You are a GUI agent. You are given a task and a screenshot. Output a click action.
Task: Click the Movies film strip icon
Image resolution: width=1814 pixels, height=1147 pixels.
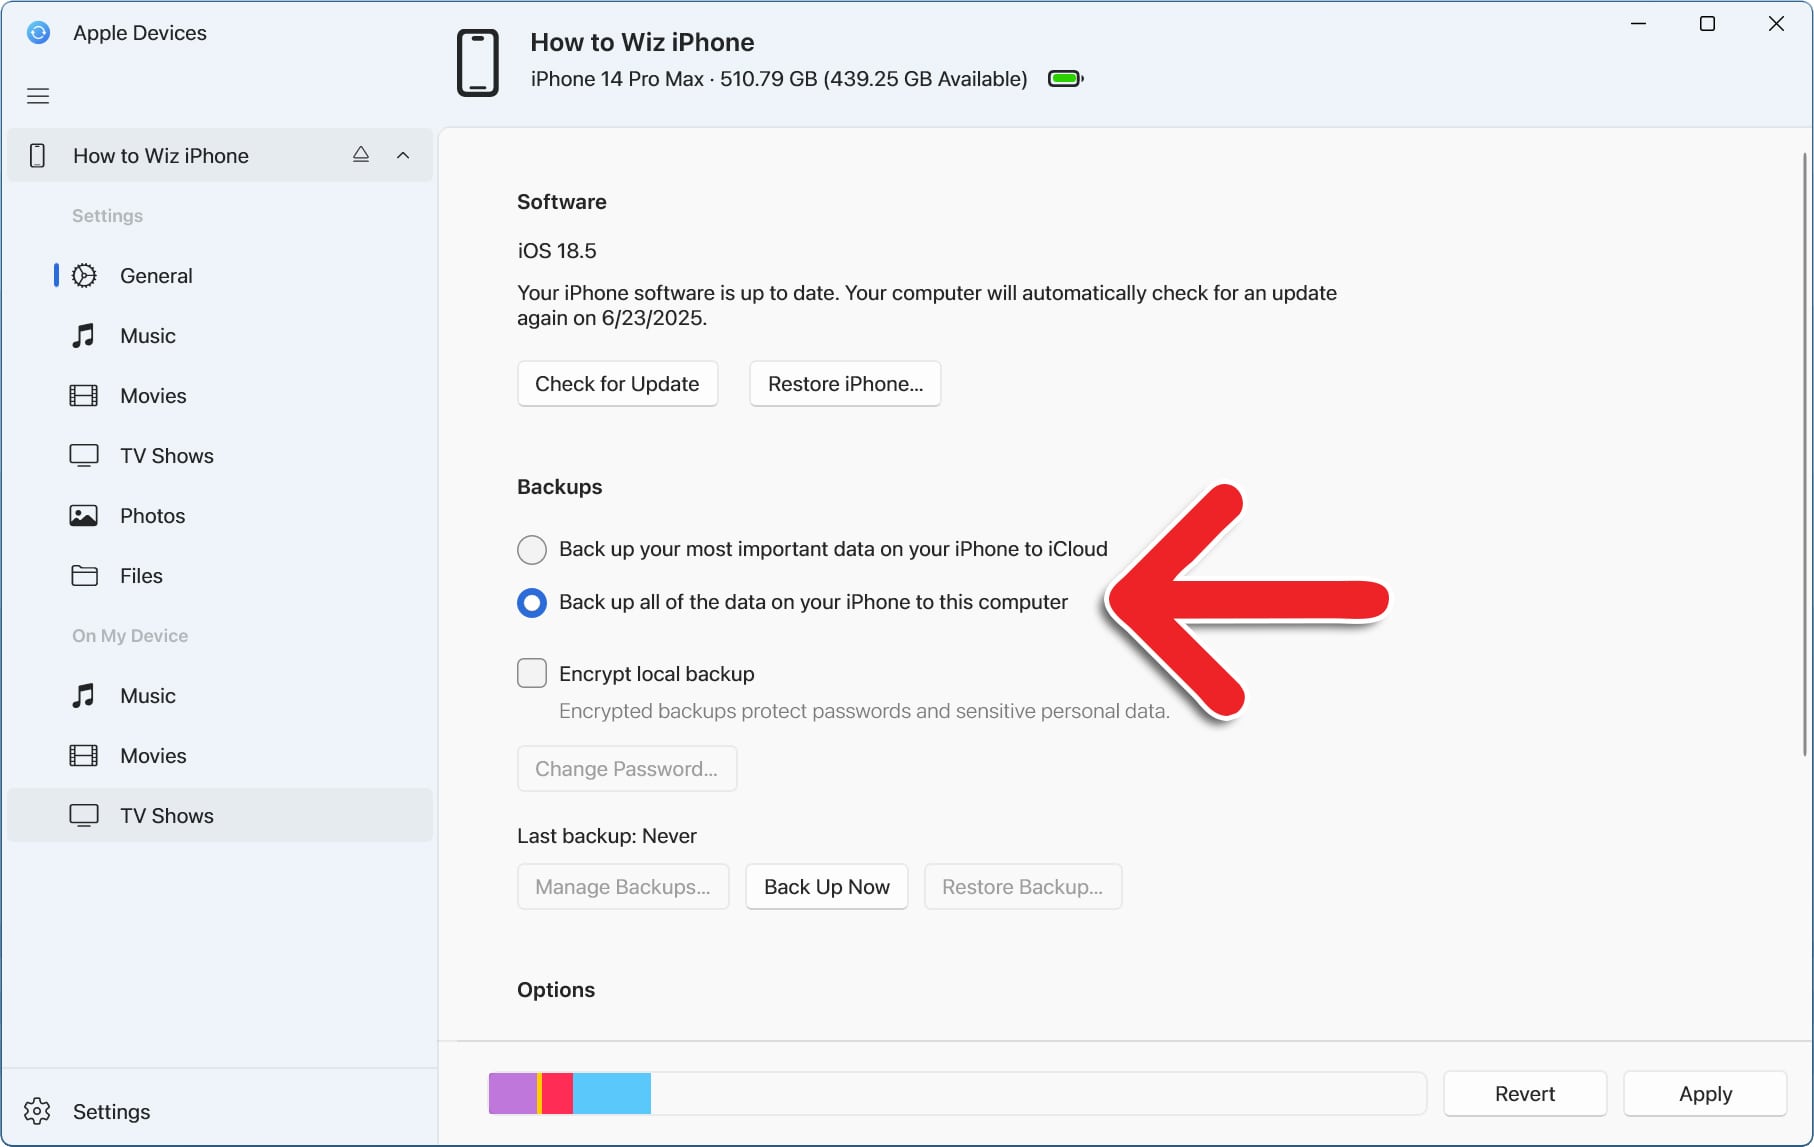pyautogui.click(x=84, y=395)
